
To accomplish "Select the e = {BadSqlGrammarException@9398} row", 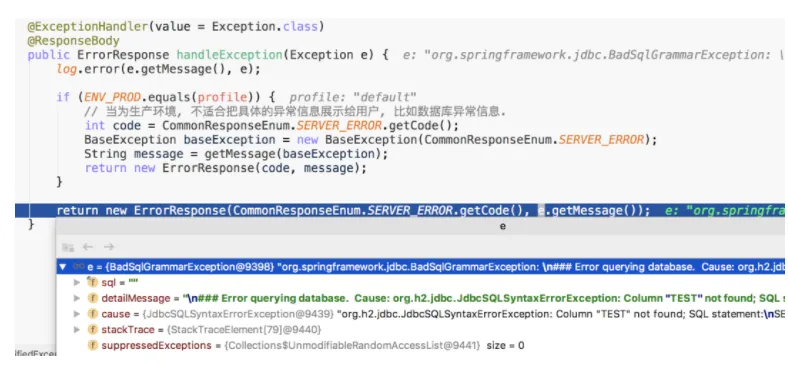I will (x=421, y=267).
